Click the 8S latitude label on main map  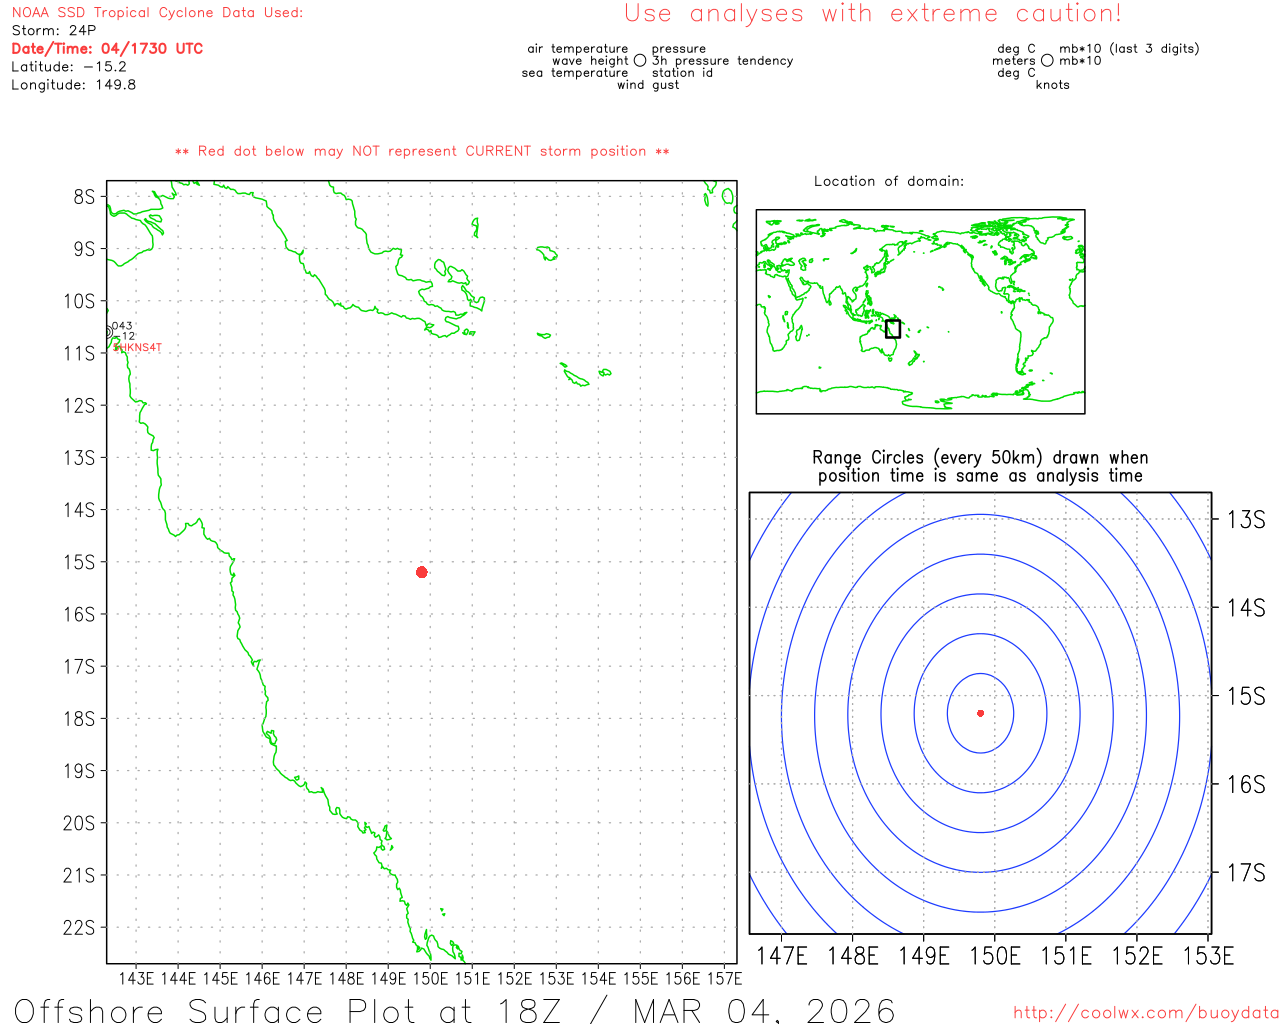click(84, 197)
